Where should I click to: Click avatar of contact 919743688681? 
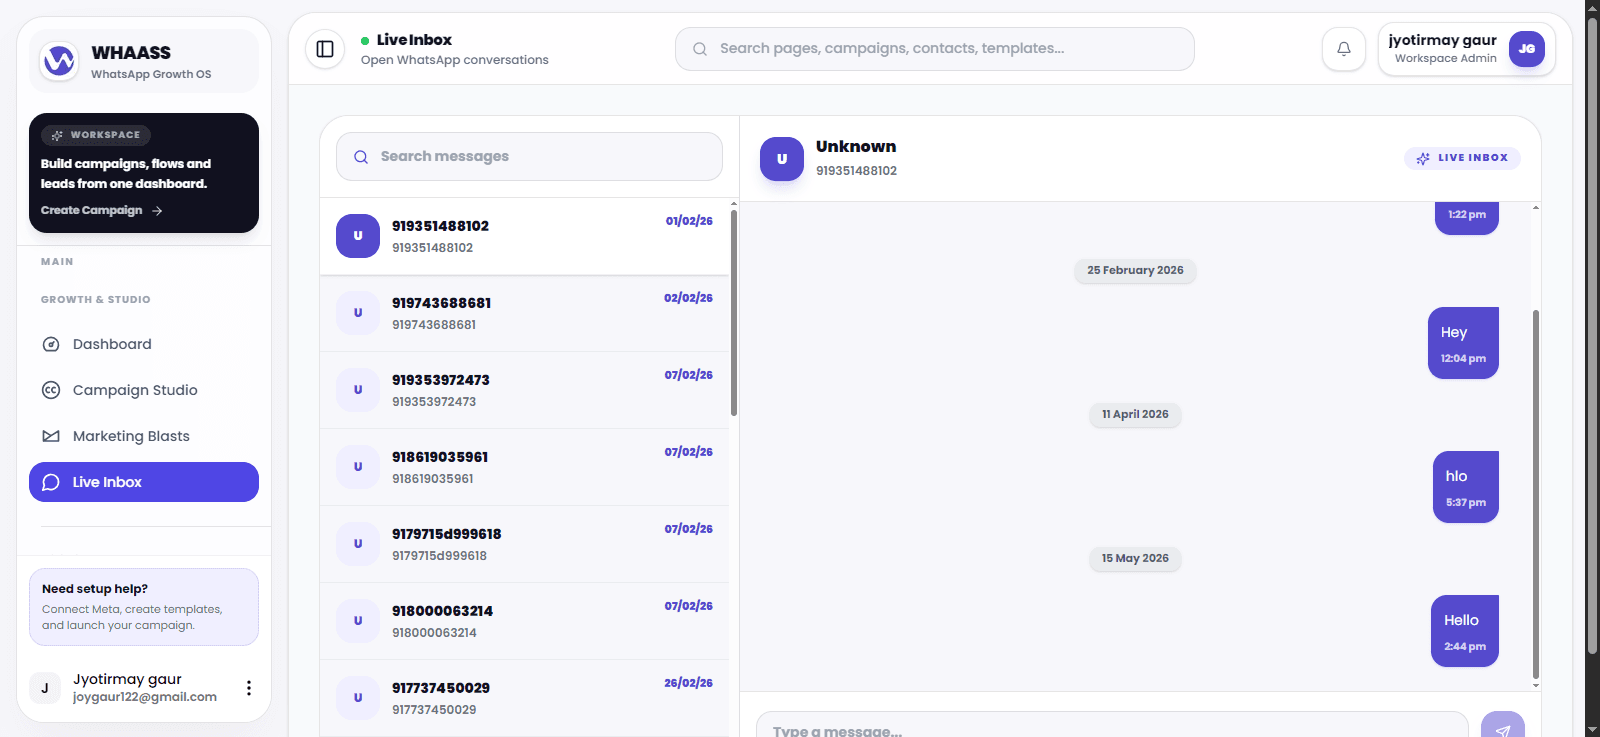(x=358, y=313)
